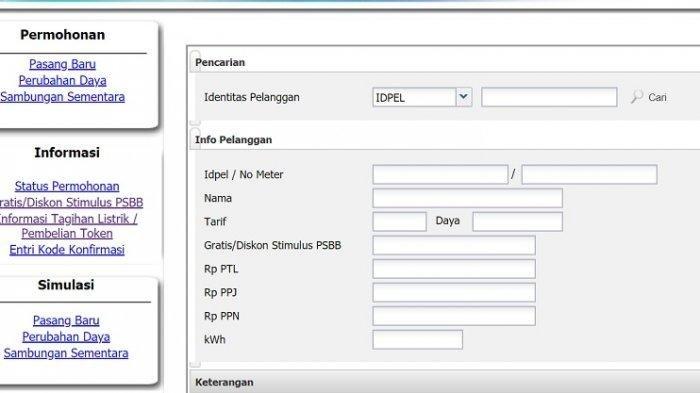
Task: Click the Cari search button text
Action: pos(657,97)
